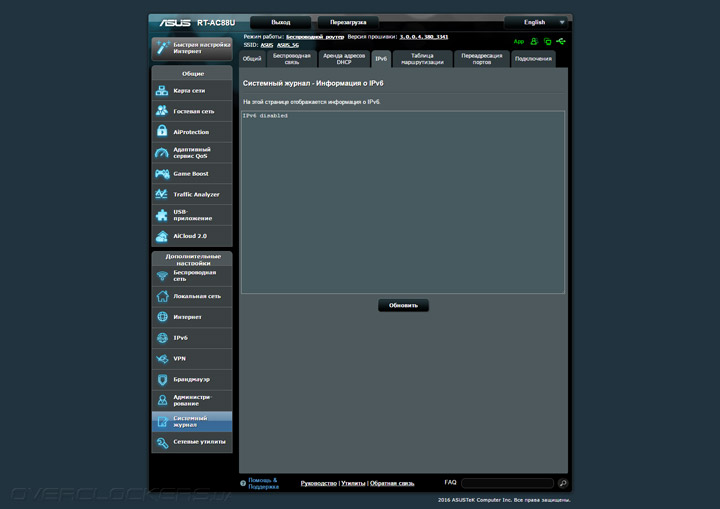
Task: Switch to the Беспроводная связь tab
Action: click(292, 59)
